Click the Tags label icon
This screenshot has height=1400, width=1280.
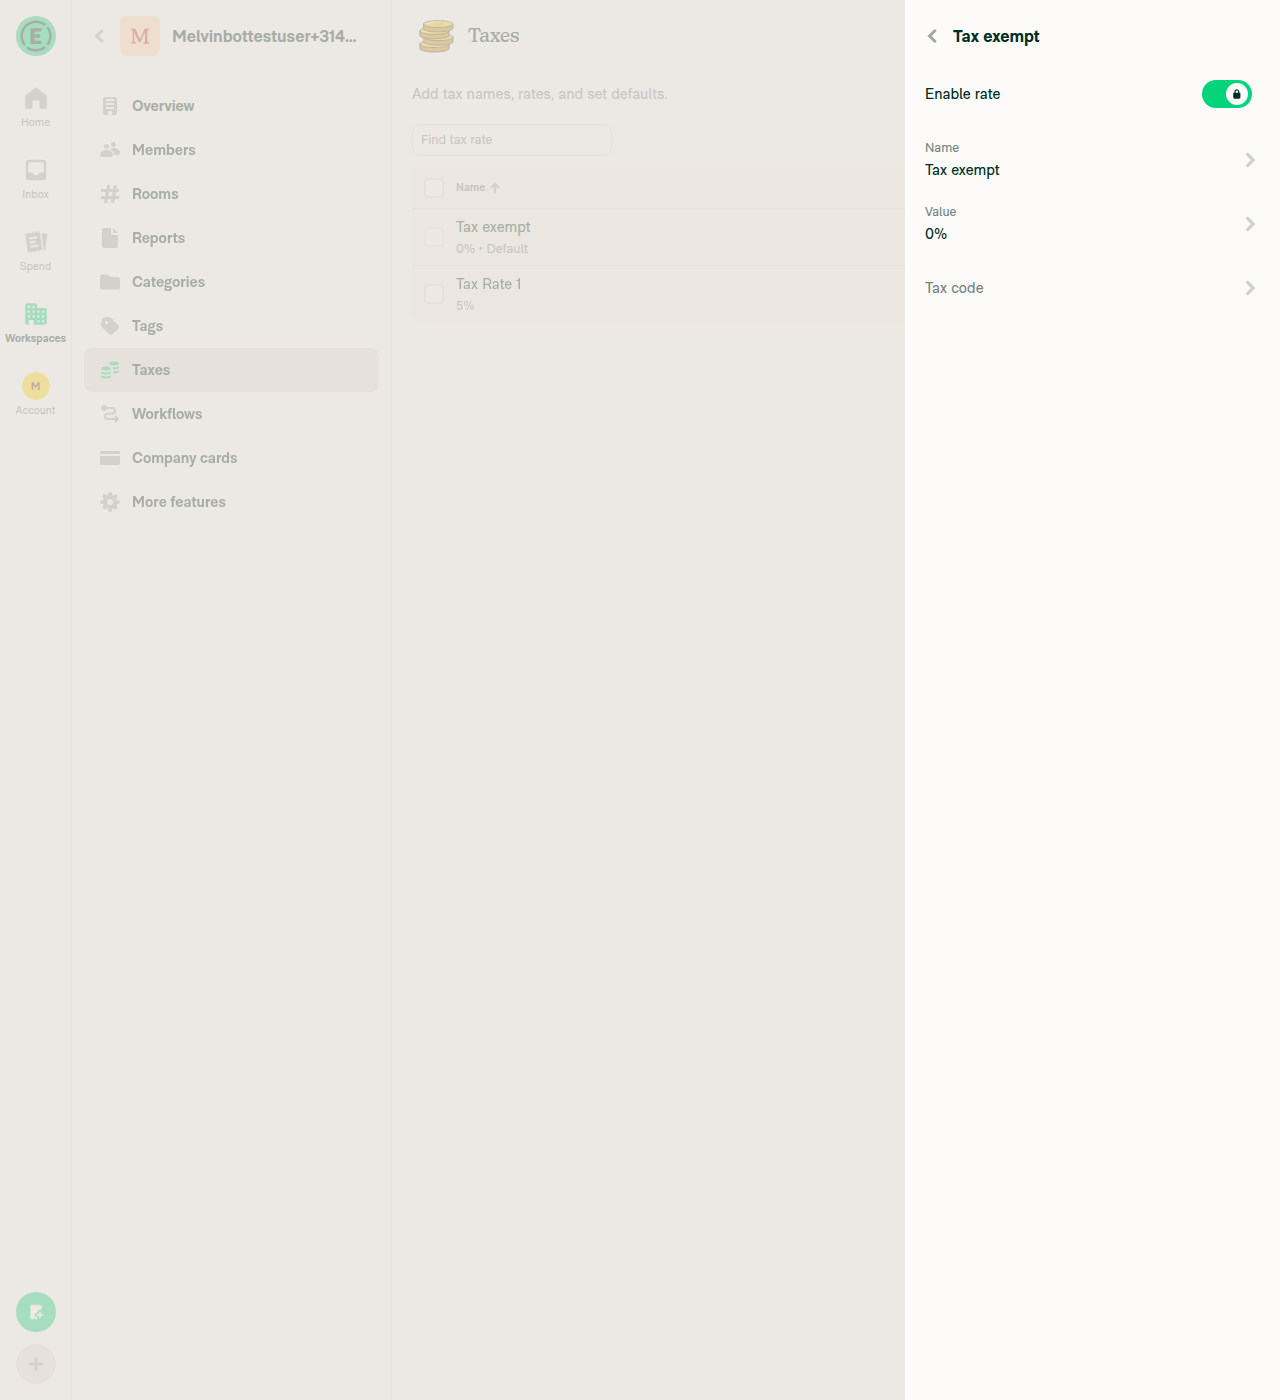110,326
